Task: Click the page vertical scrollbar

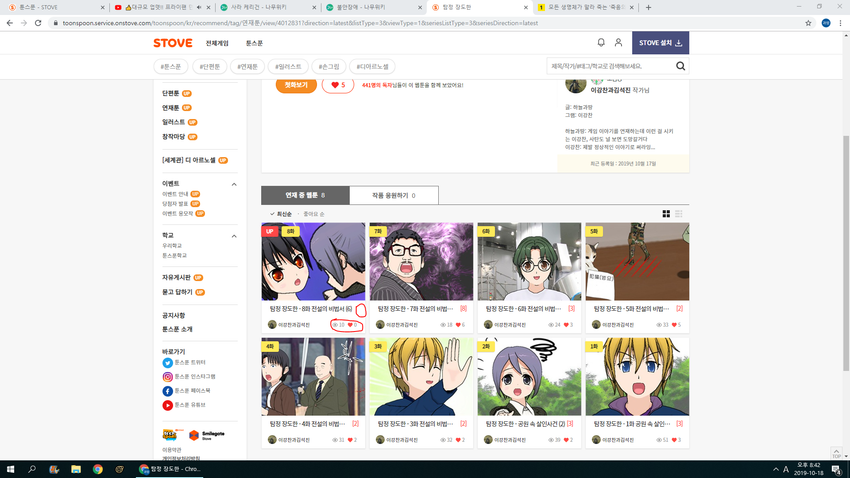Action: tap(846, 252)
